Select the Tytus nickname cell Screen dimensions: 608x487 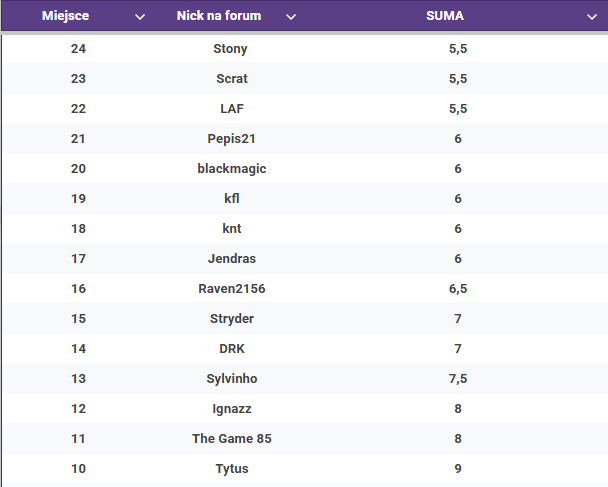tap(232, 469)
